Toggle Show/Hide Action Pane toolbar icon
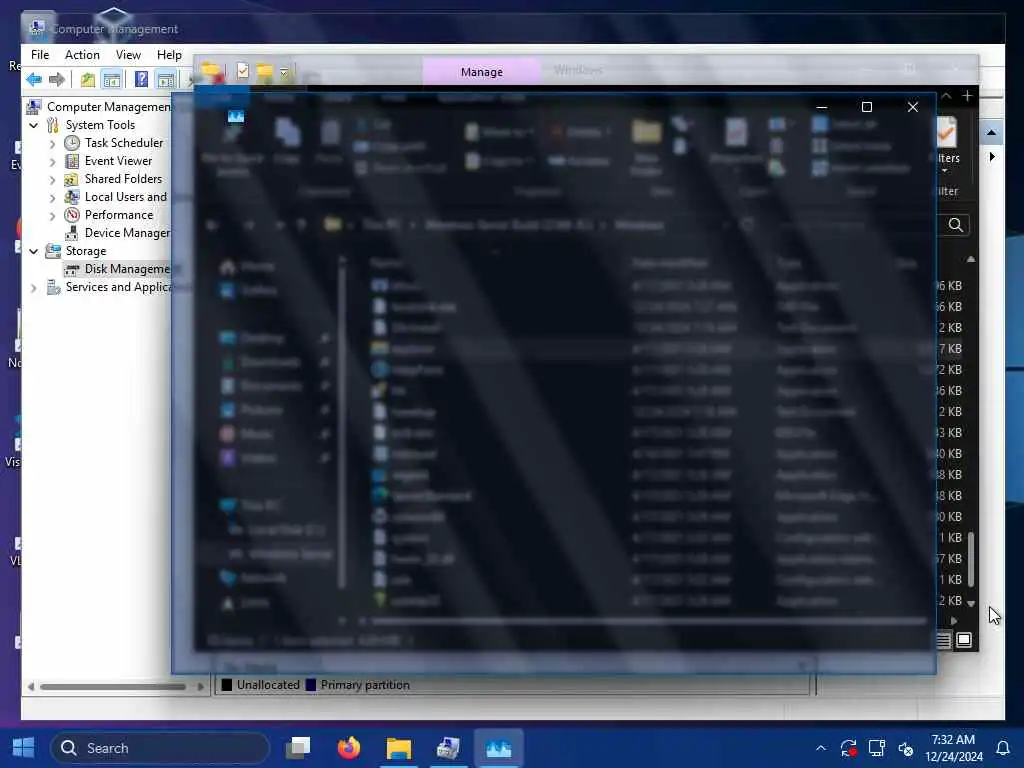The image size is (1024, 768). 166,80
